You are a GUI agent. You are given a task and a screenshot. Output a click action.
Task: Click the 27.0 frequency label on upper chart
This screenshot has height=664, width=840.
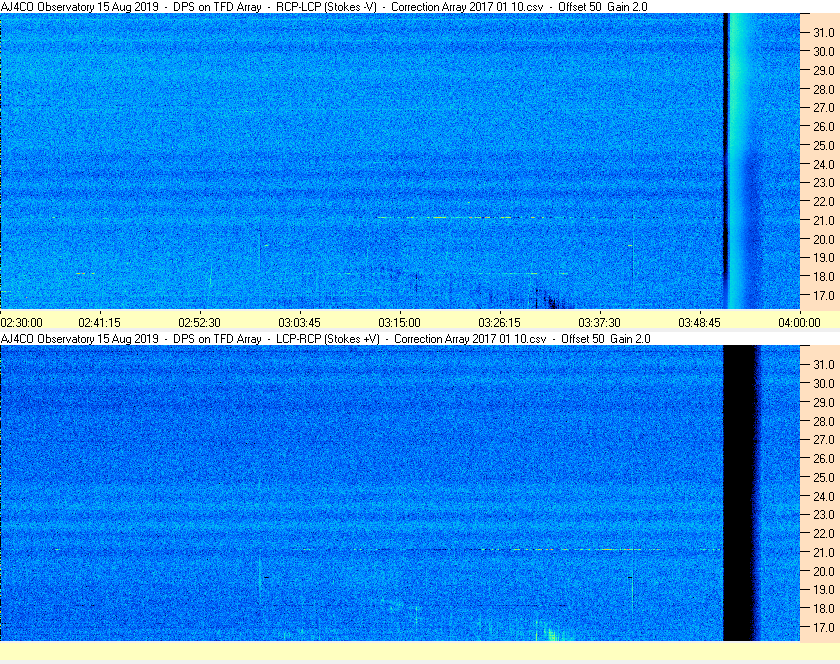coord(824,108)
